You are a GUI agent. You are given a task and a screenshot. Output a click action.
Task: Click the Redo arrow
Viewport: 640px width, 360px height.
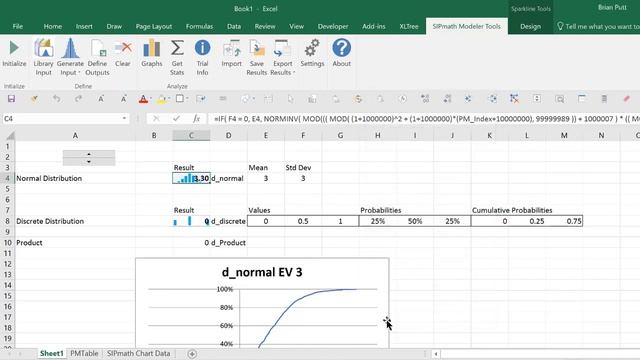click(78, 99)
